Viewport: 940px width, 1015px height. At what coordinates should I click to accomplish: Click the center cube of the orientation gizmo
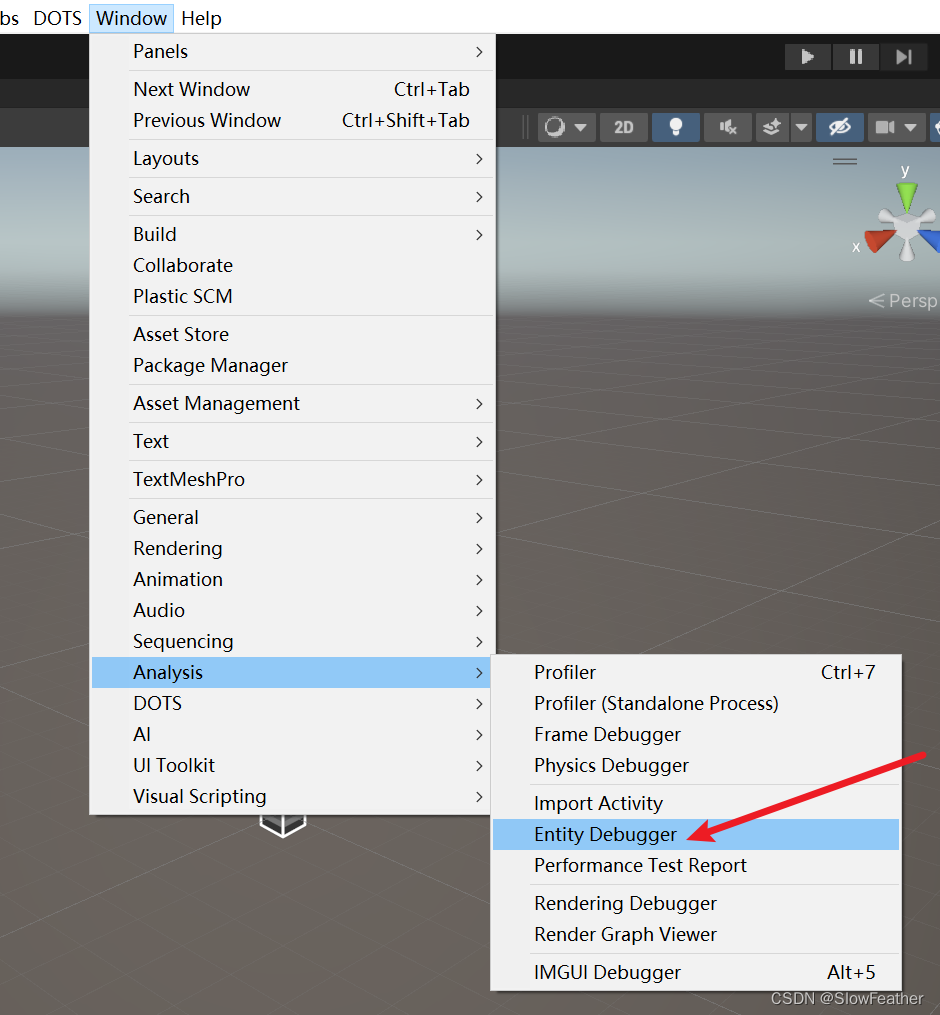pos(906,228)
